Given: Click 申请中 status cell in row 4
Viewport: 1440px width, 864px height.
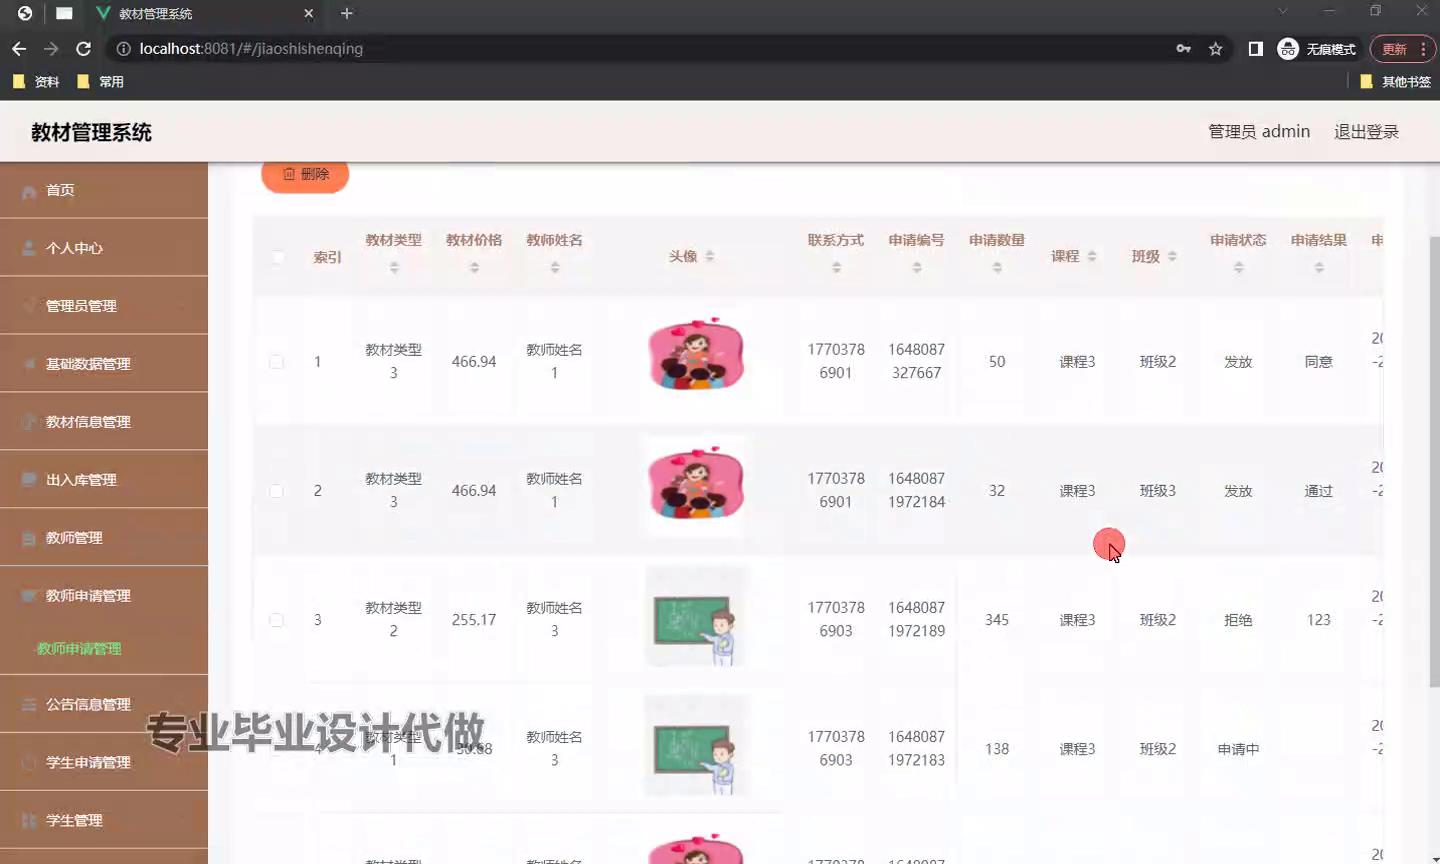Looking at the screenshot, I should (x=1238, y=749).
